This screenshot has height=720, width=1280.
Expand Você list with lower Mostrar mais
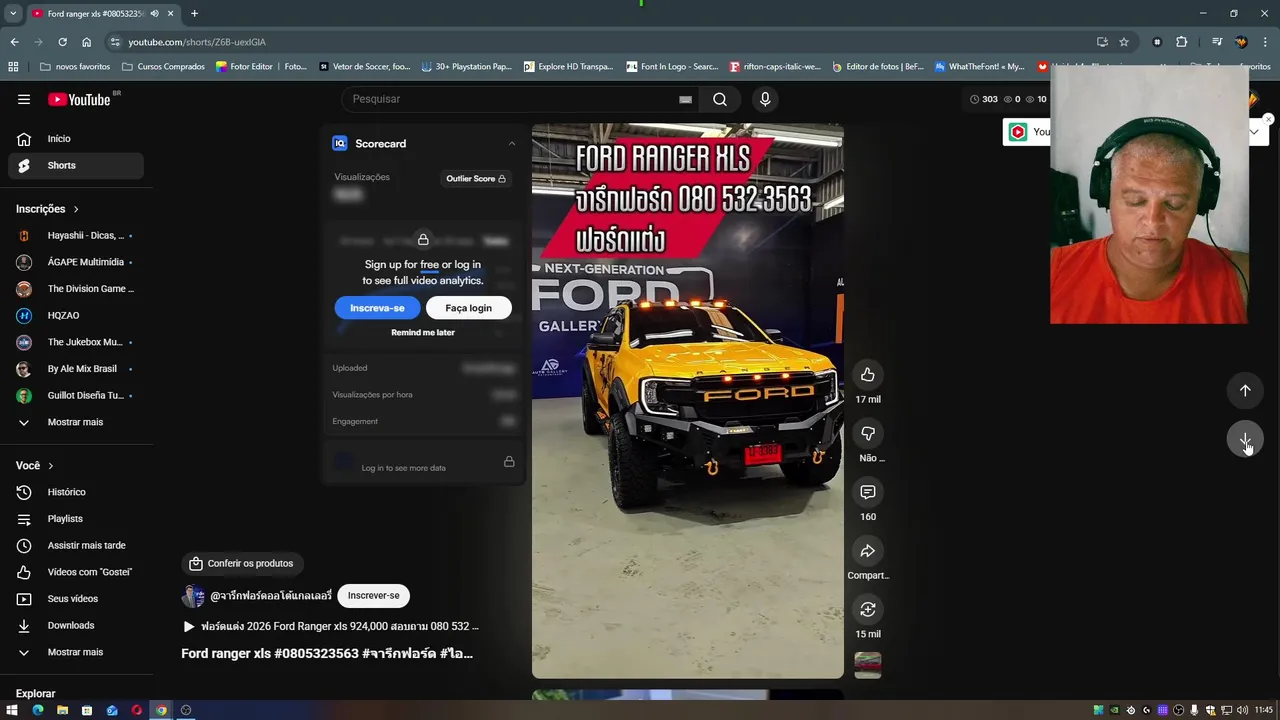click(x=76, y=652)
